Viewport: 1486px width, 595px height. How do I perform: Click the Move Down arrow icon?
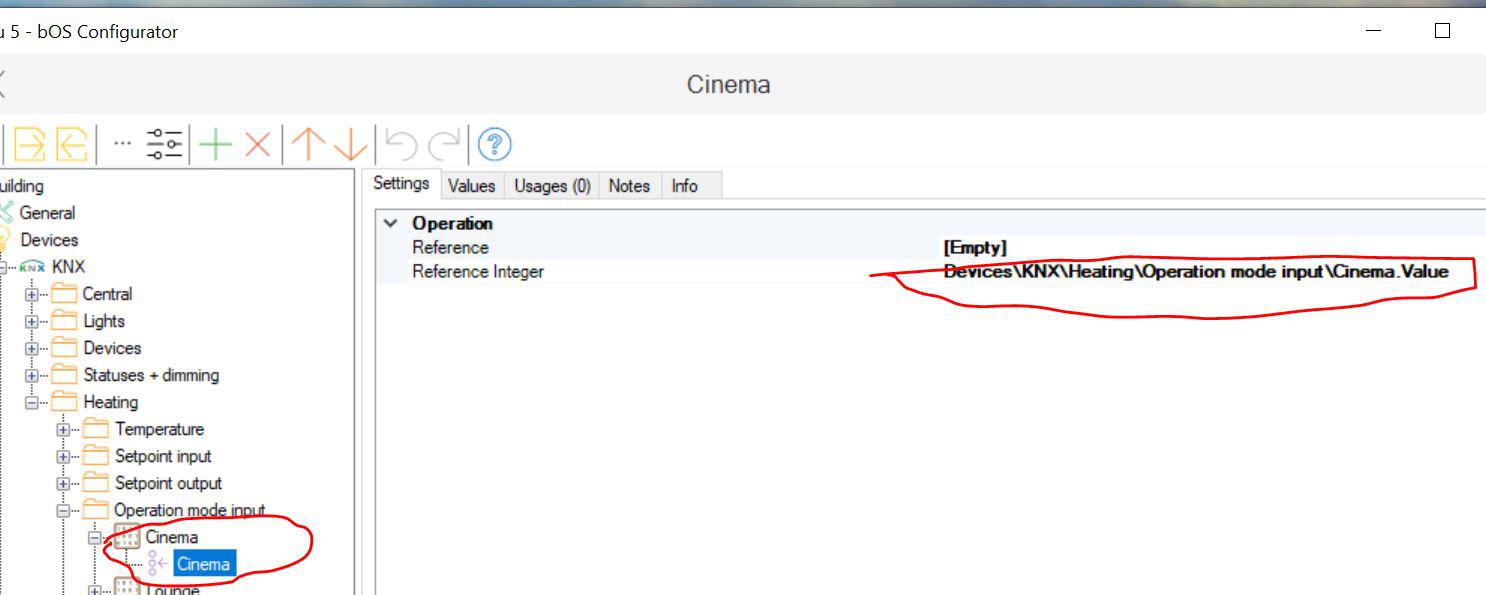[350, 145]
